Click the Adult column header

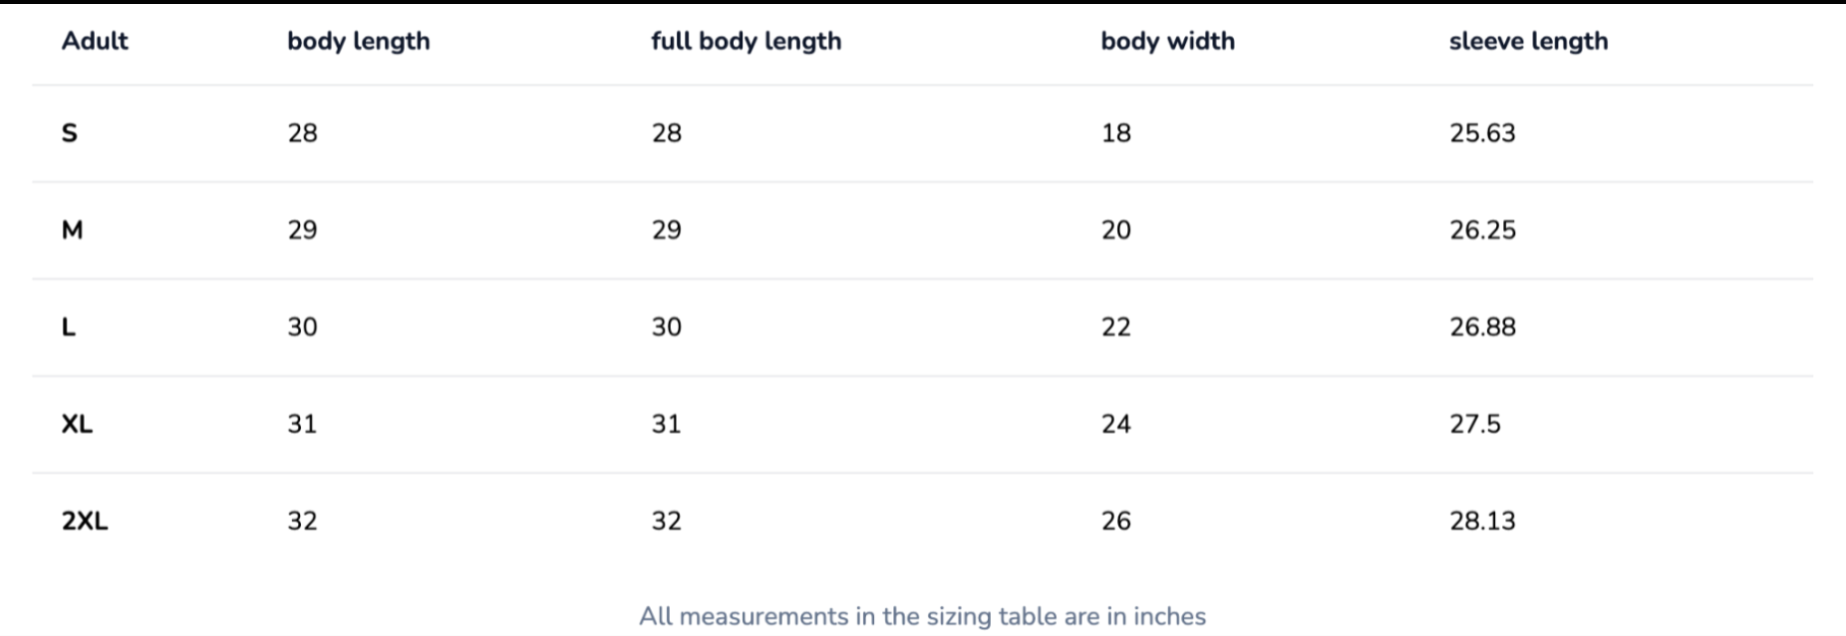pos(95,41)
